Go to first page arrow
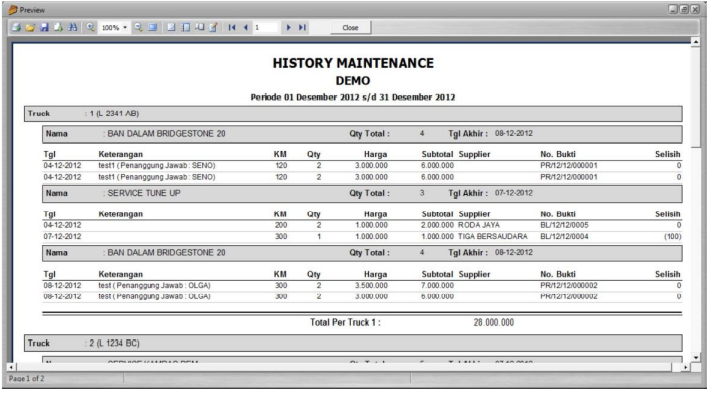Image resolution: width=709 pixels, height=393 pixels. (x=232, y=28)
